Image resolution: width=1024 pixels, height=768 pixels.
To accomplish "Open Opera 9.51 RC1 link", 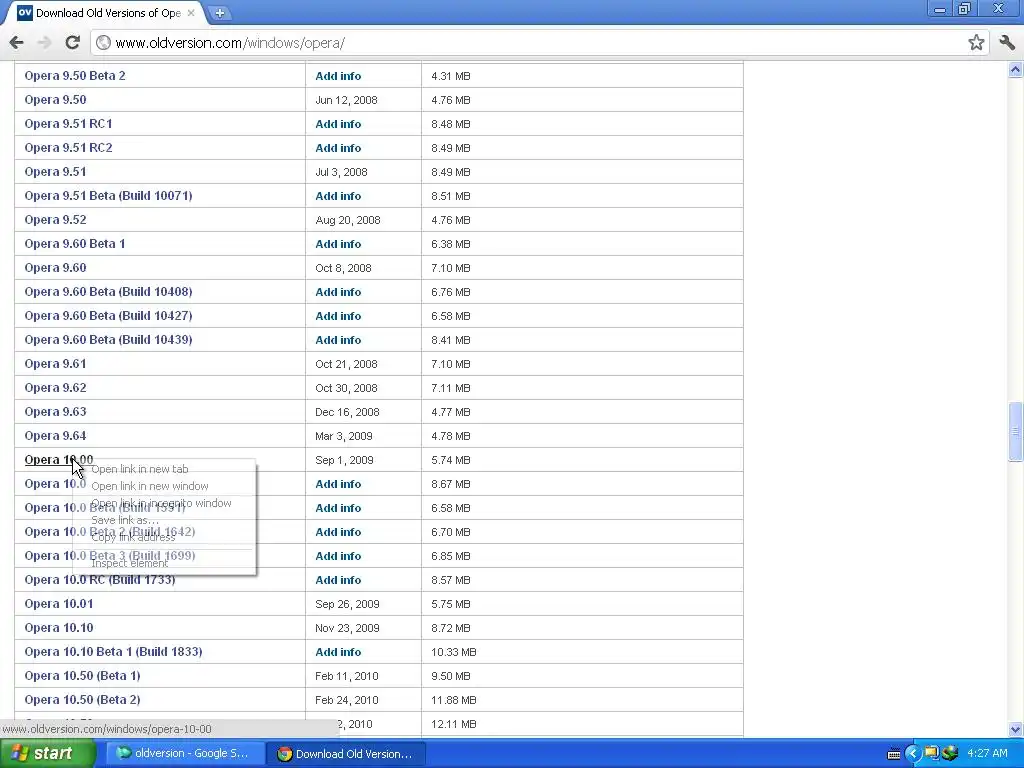I will 69,124.
